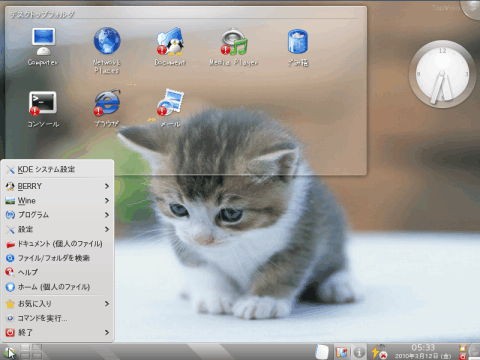Open the ヘルプ menu entry
Viewport: 480px width, 360px height.
click(57, 272)
